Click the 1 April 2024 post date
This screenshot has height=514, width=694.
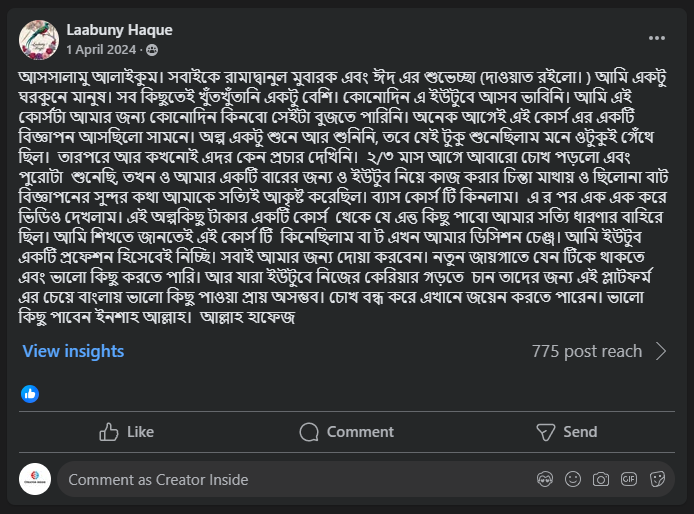tap(103, 49)
